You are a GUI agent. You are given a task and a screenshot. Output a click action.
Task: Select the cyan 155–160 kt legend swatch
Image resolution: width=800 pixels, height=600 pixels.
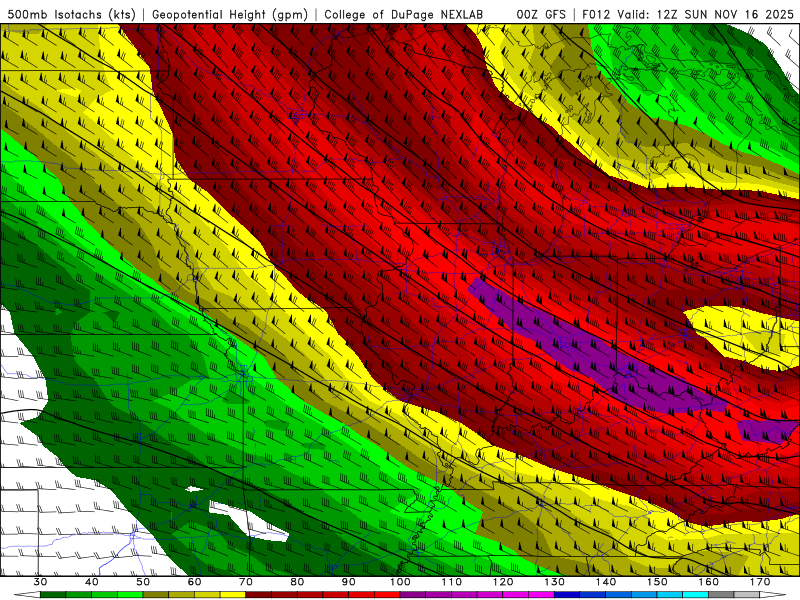pyautogui.click(x=696, y=595)
